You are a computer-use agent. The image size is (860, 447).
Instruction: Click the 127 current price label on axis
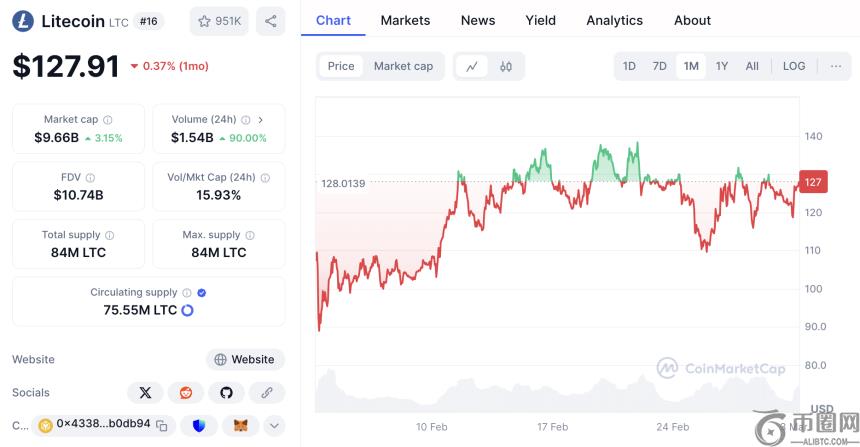813,182
